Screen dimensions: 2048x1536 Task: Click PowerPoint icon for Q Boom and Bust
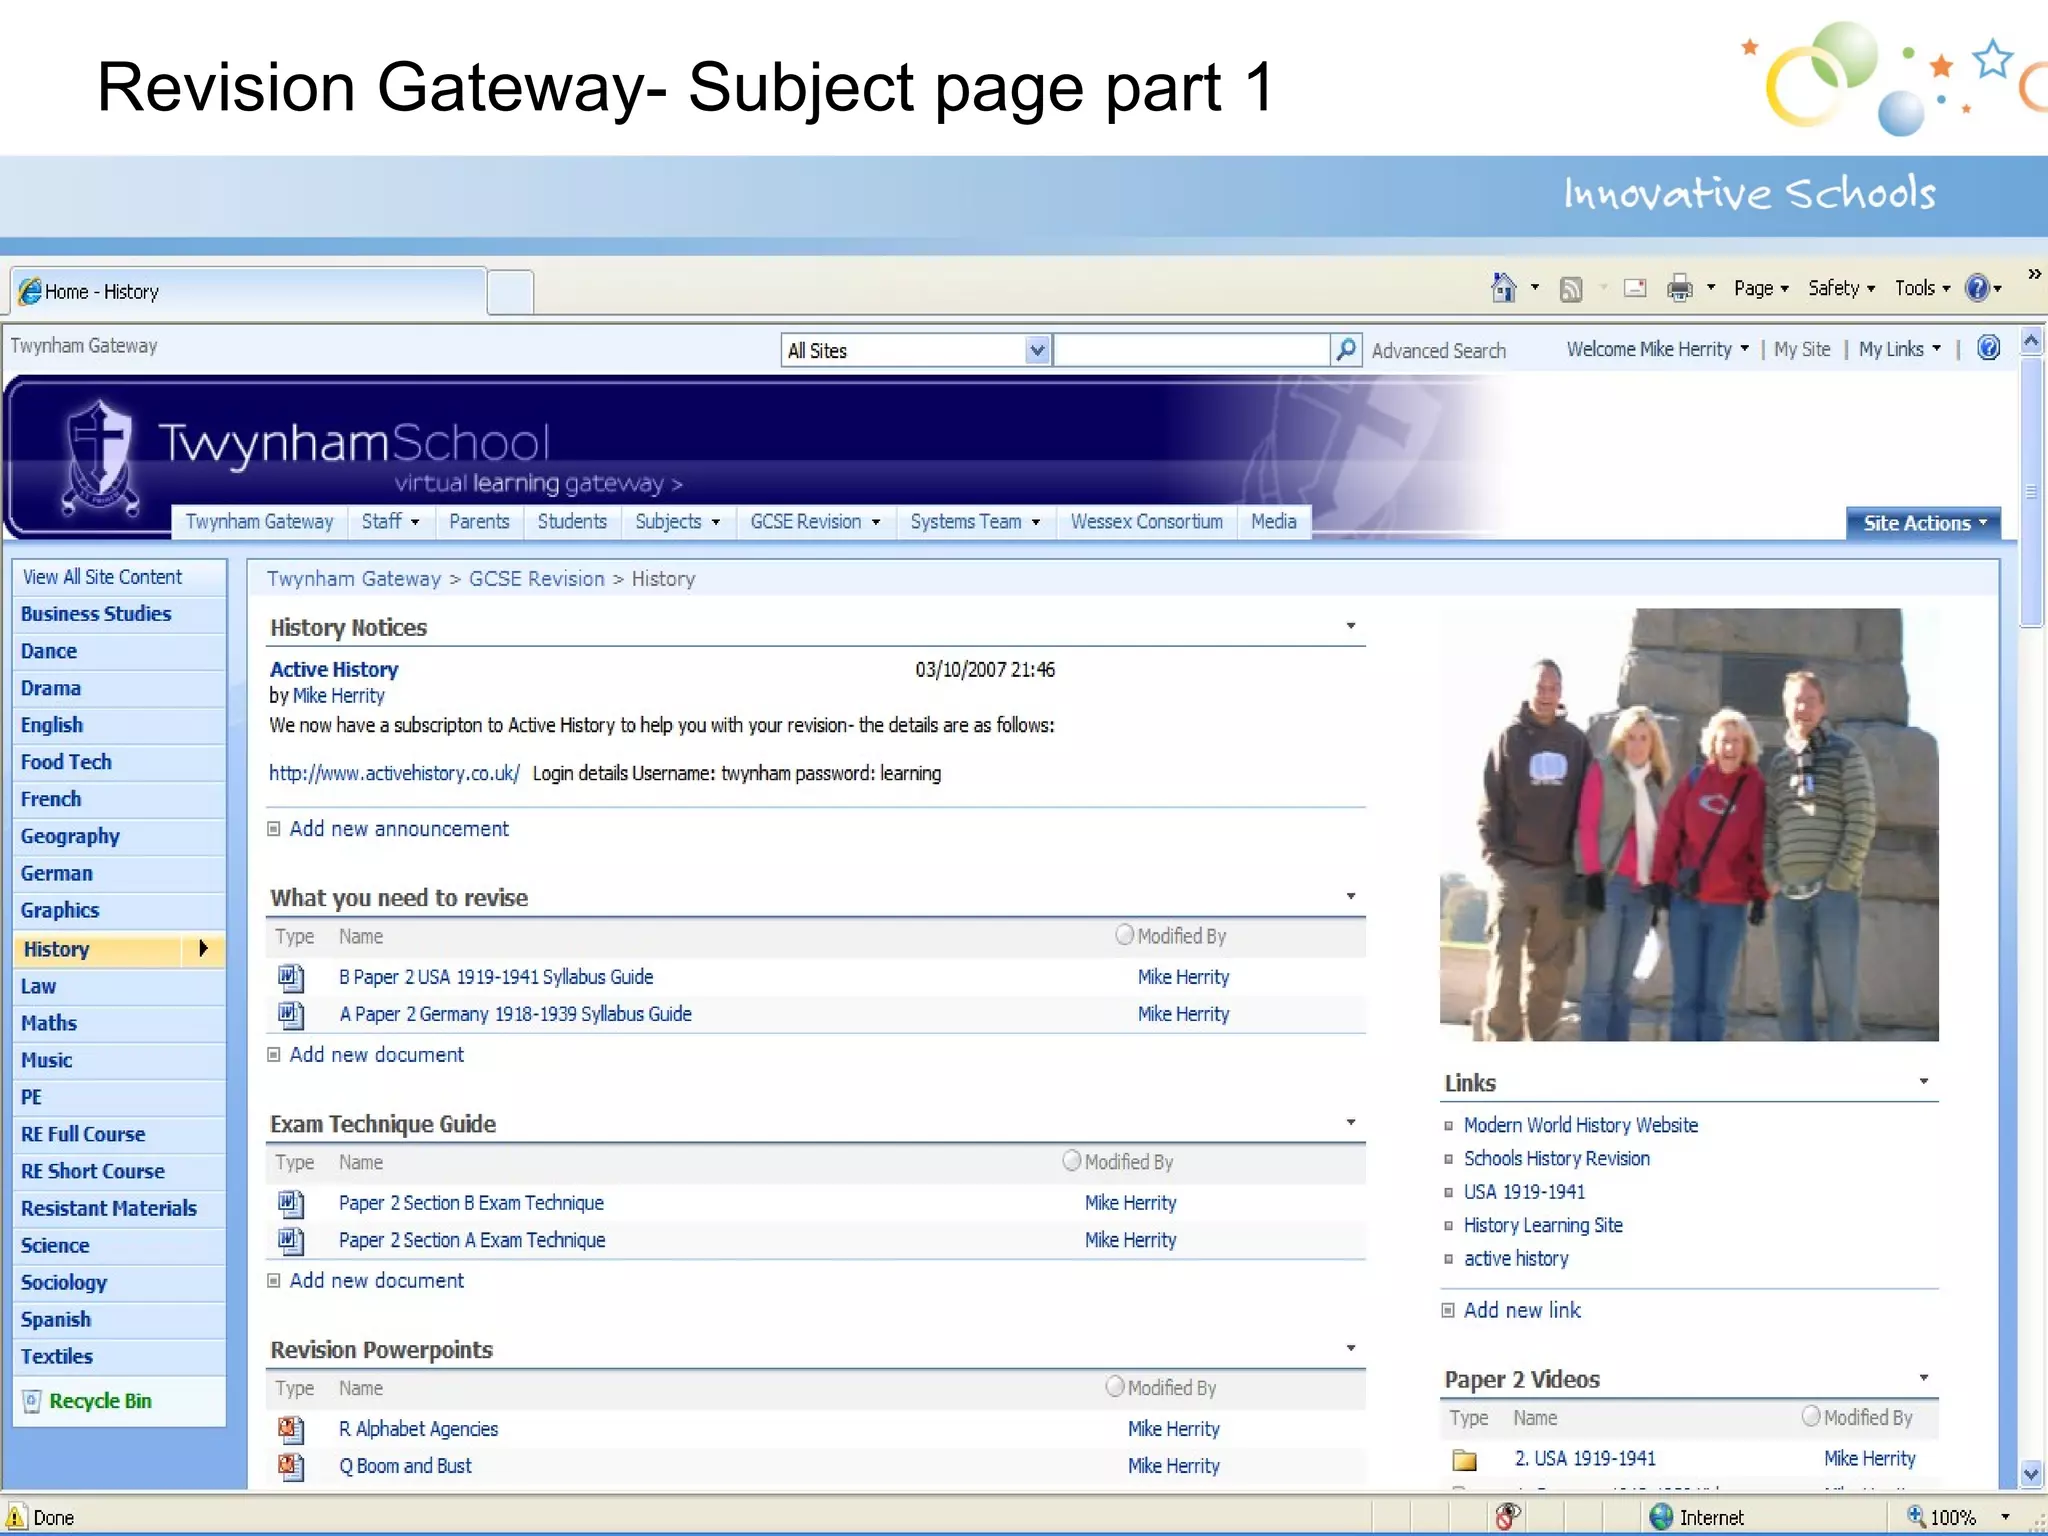pyautogui.click(x=290, y=1466)
